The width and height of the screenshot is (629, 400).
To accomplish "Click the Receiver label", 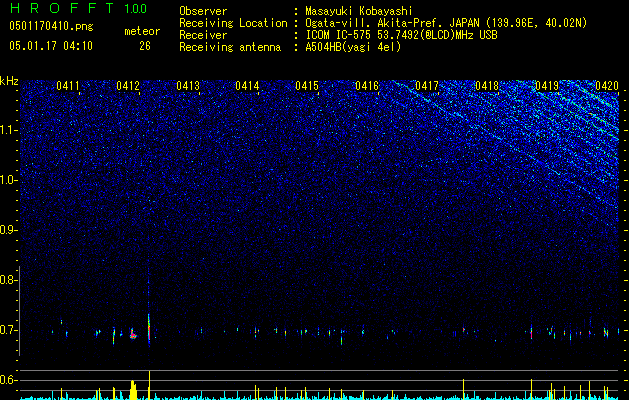I will (203, 35).
